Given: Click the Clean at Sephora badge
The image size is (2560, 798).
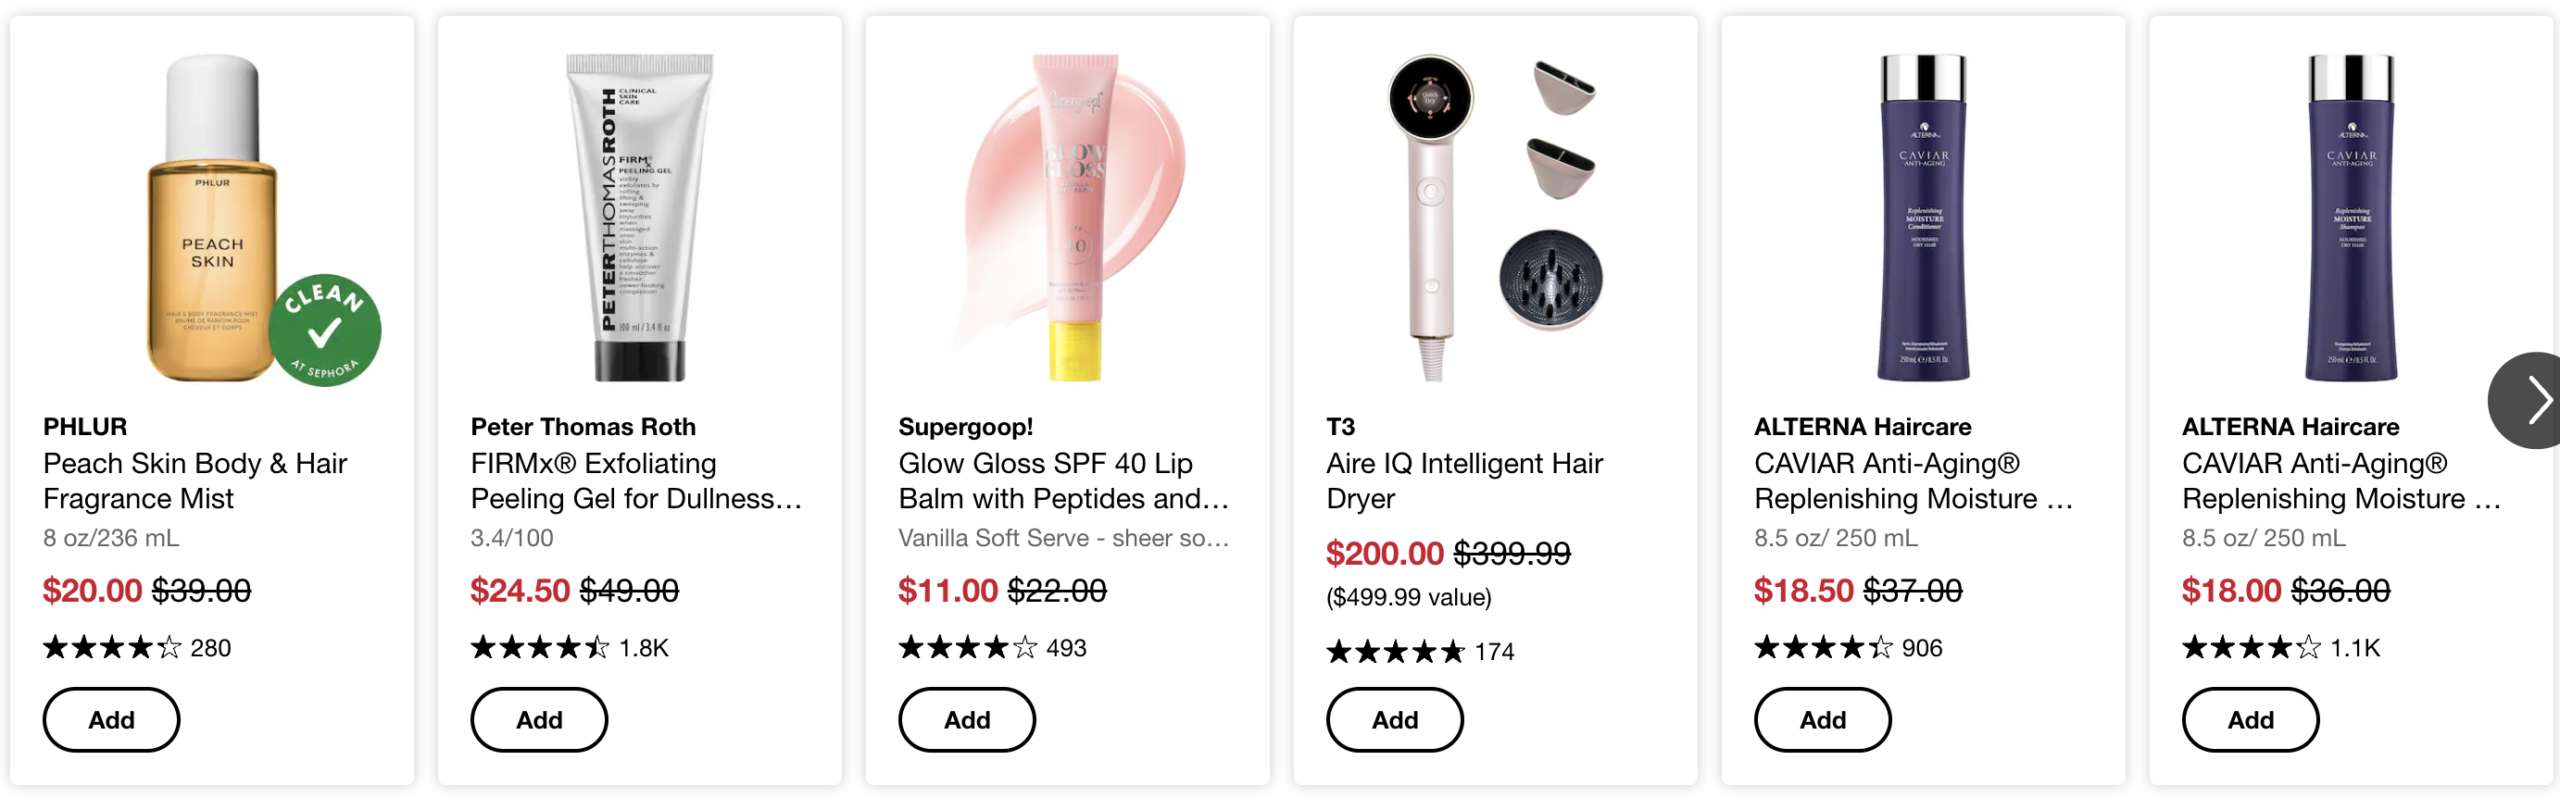Looking at the screenshot, I should 324,330.
